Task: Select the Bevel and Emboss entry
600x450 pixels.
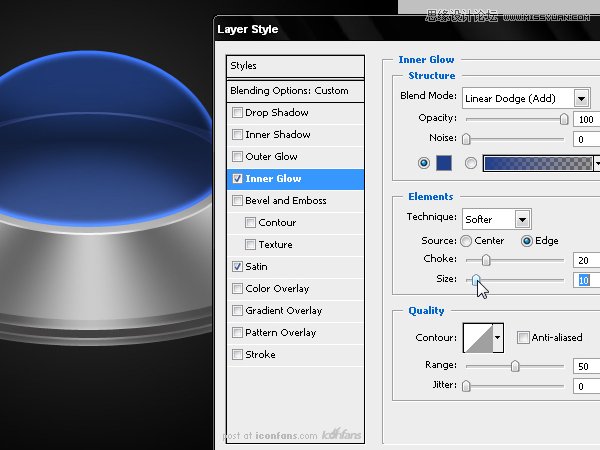Action: 286,201
